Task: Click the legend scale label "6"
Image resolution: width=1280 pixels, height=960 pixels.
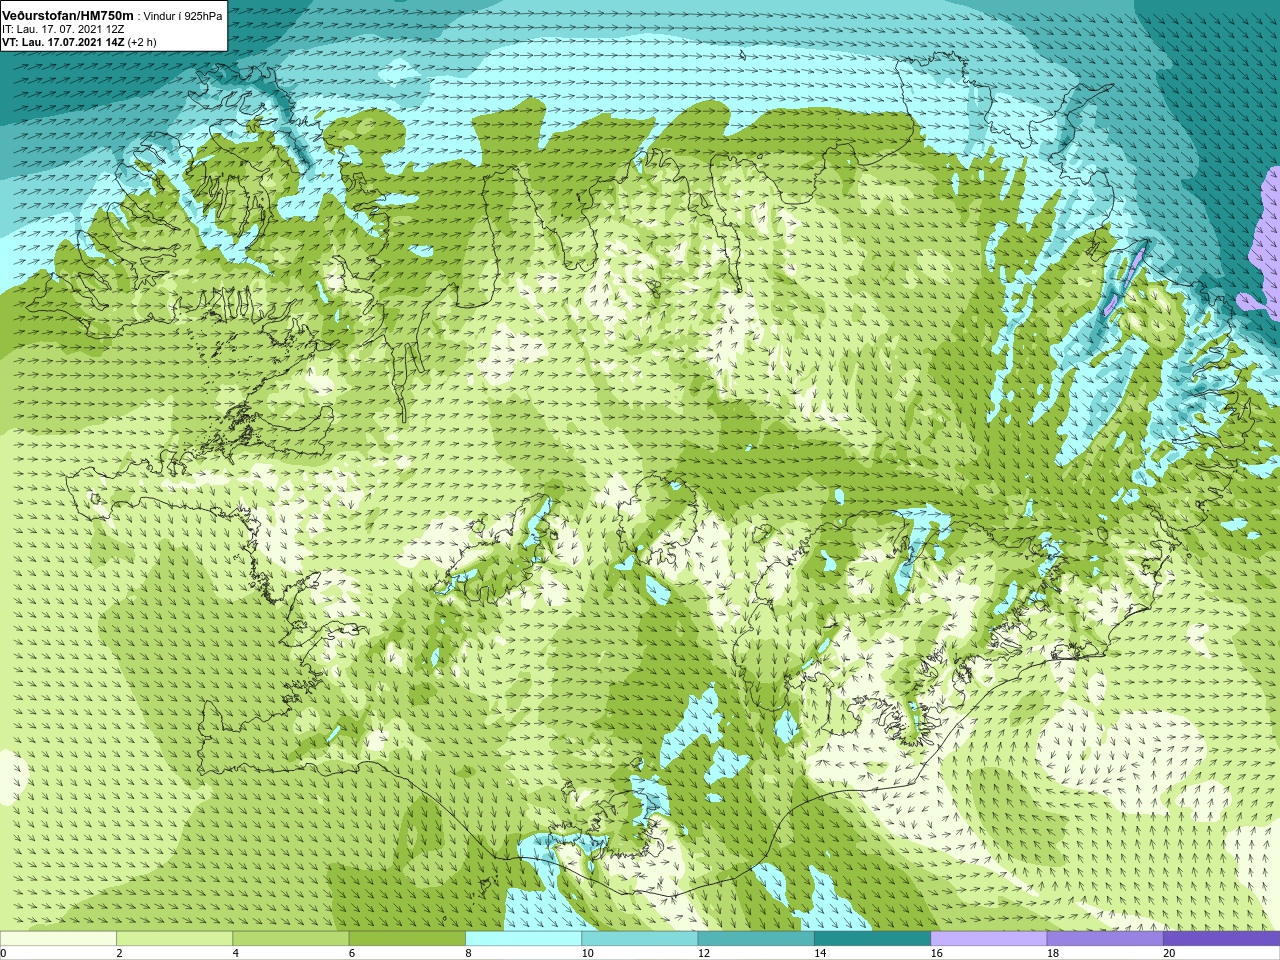Action: pos(352,953)
